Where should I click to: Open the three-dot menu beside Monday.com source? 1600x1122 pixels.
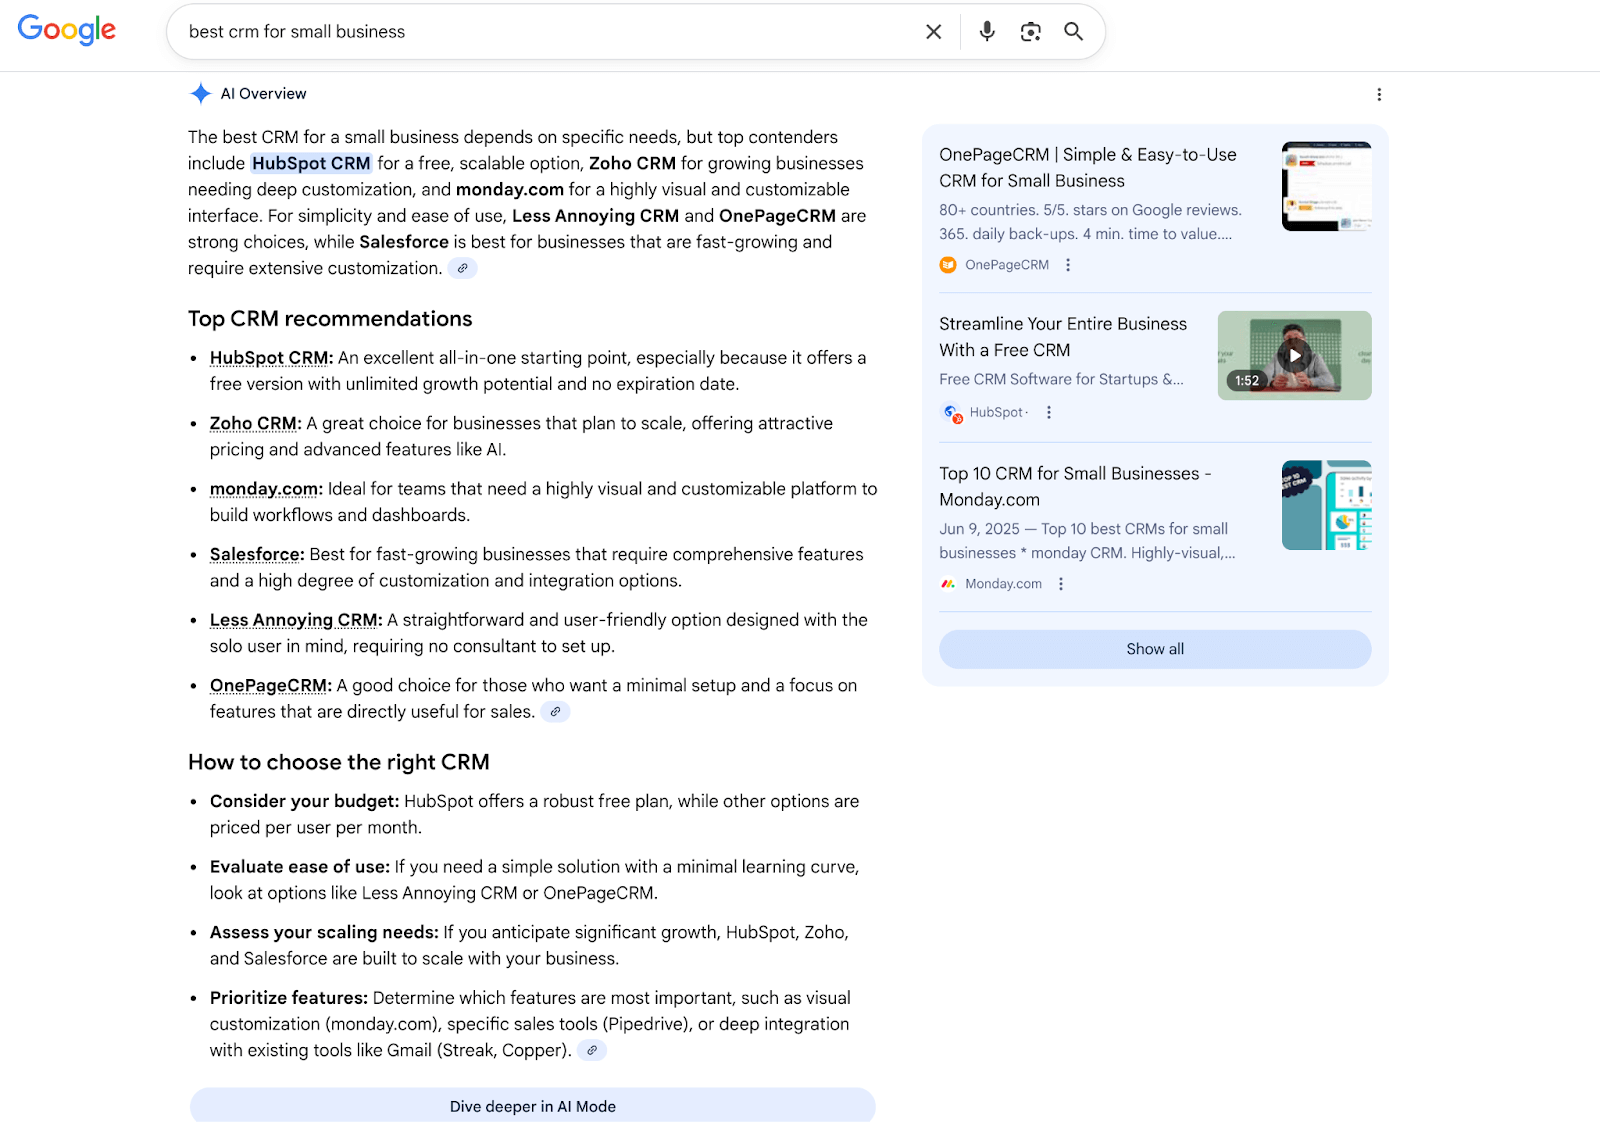pos(1061,583)
